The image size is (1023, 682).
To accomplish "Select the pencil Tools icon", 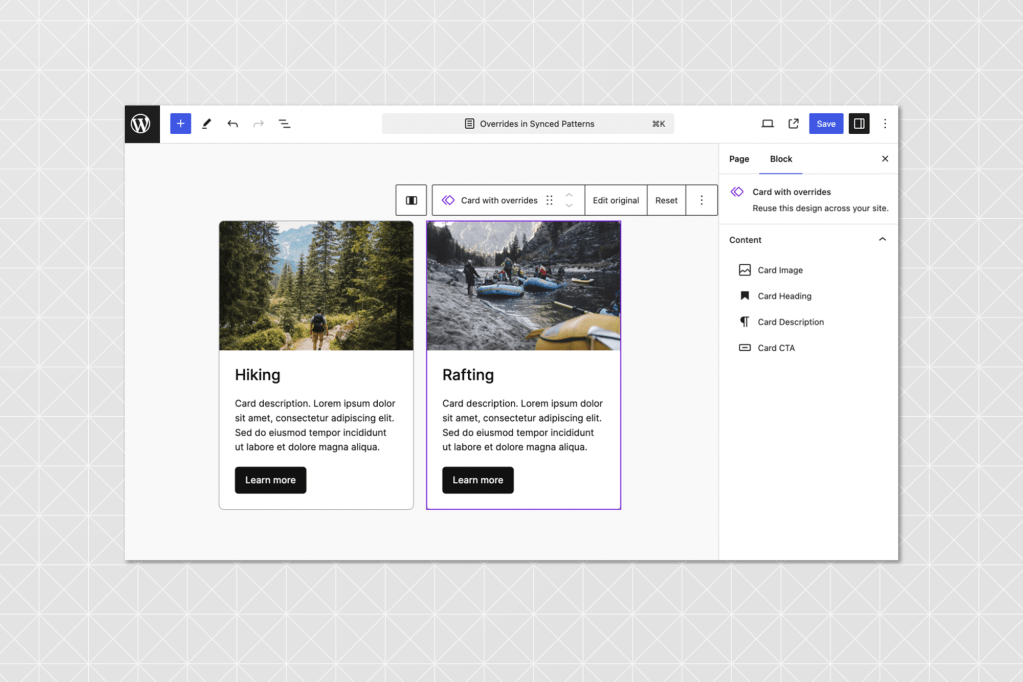I will 207,124.
